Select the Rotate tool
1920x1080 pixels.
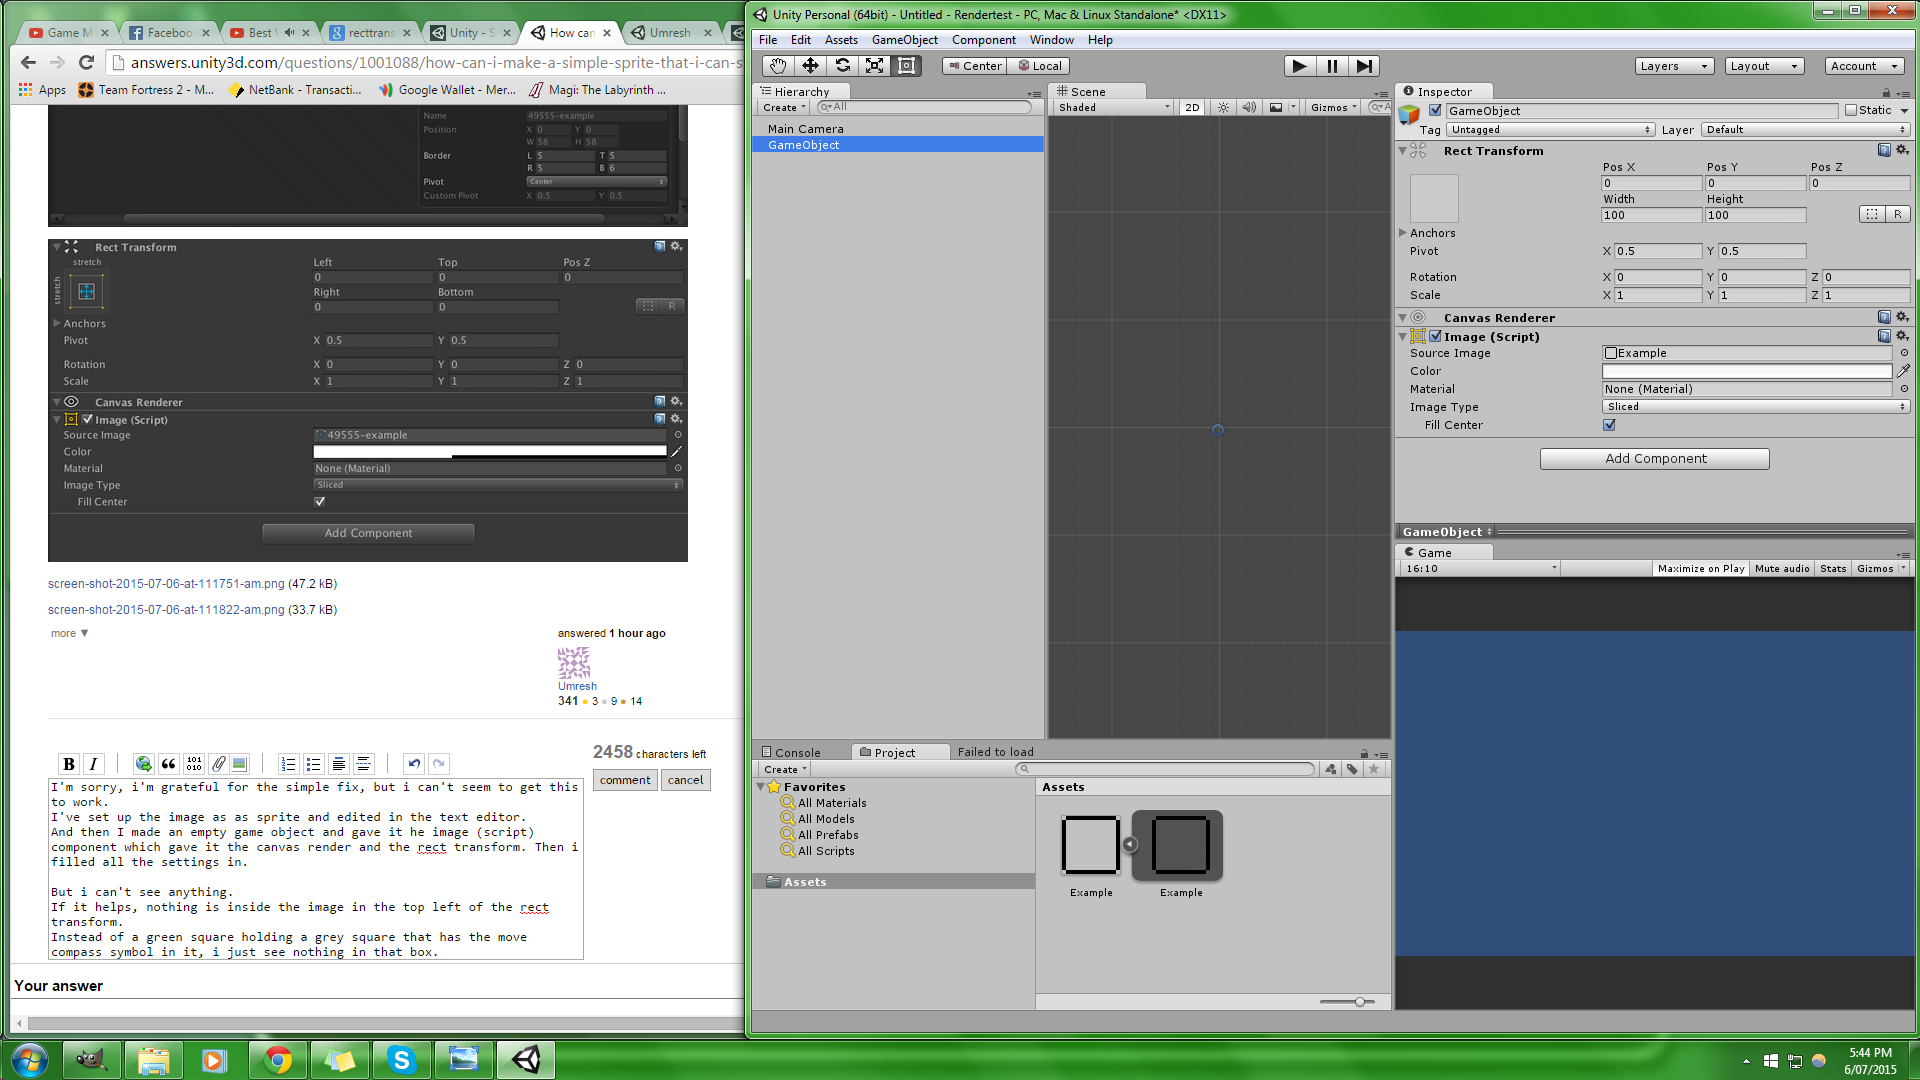(x=843, y=66)
